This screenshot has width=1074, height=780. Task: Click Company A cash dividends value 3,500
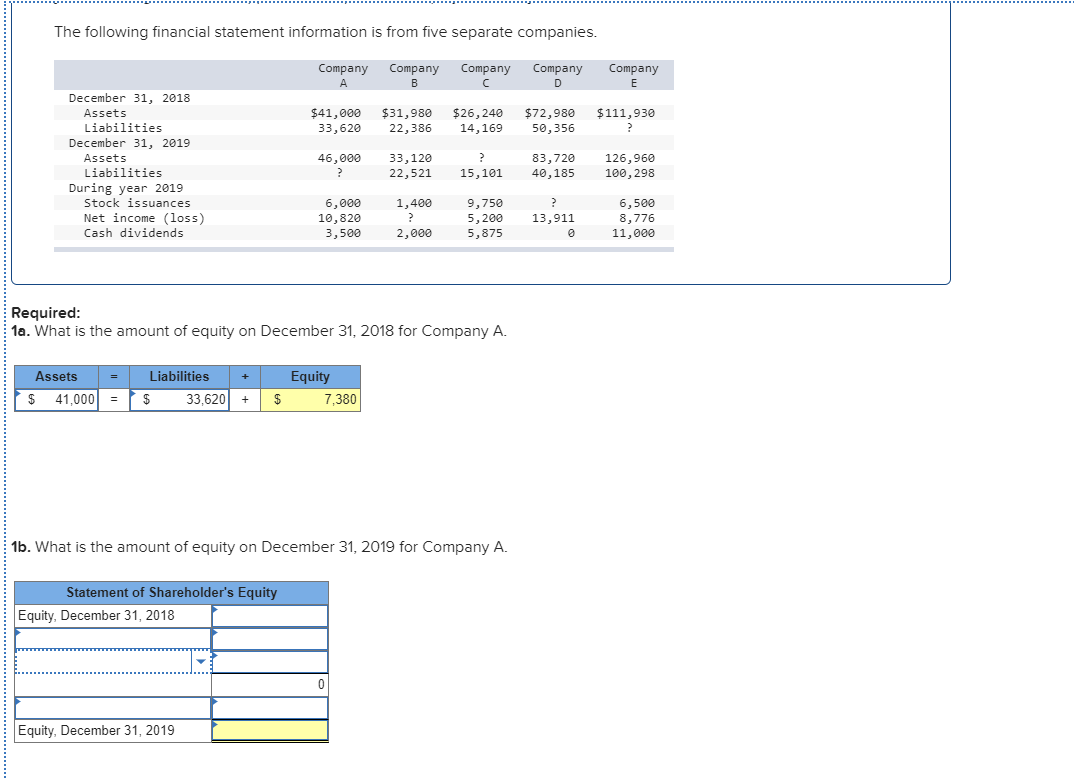(342, 234)
